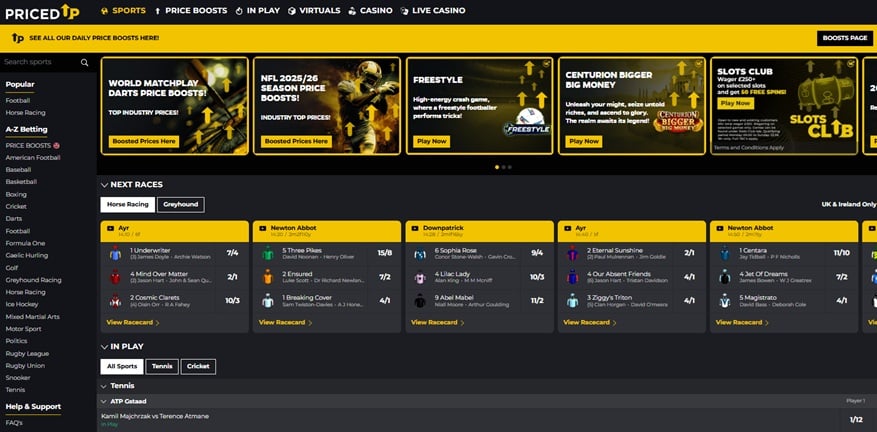Click the video icon on Downpatrick card
Screen dimensions: 877x432
point(414,228)
